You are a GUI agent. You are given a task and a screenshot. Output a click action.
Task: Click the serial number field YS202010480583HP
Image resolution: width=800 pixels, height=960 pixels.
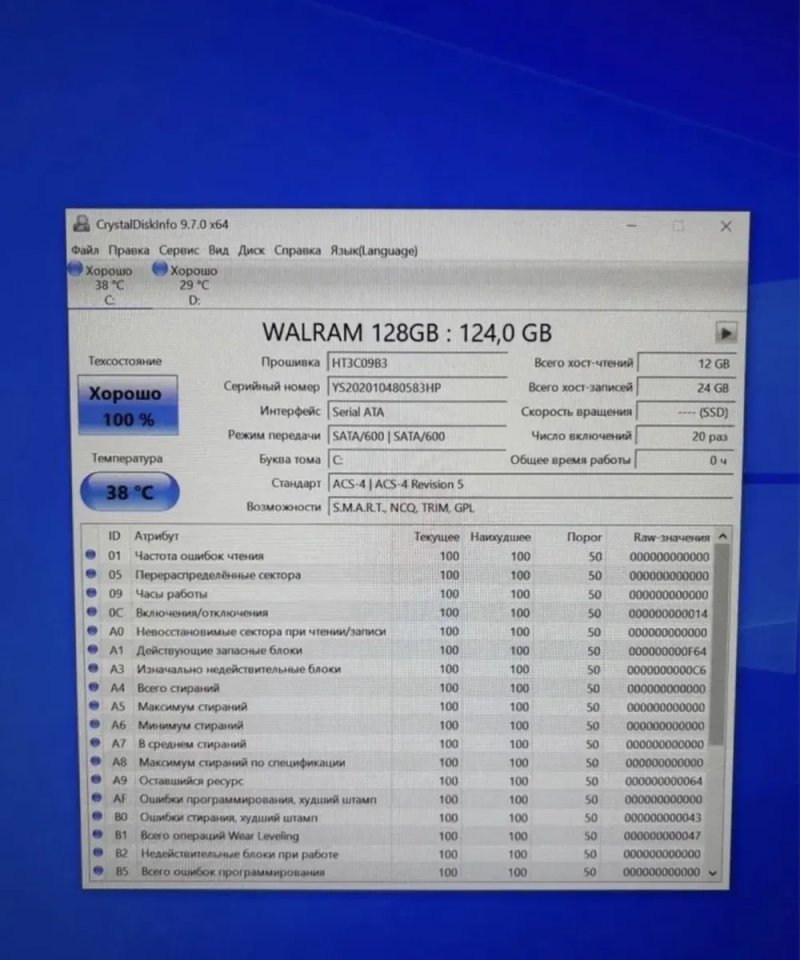click(417, 388)
